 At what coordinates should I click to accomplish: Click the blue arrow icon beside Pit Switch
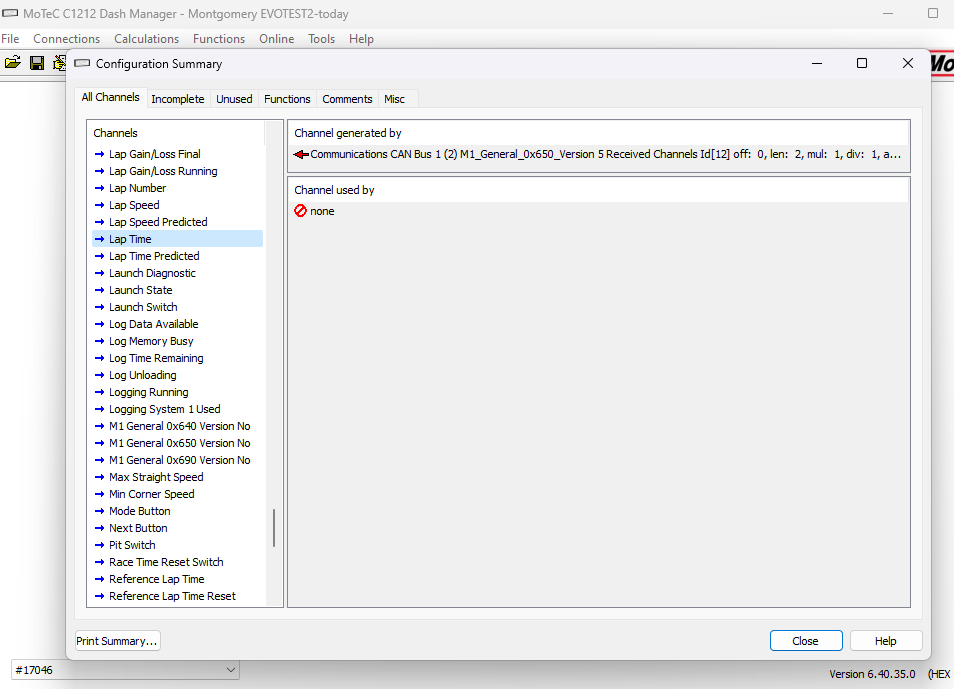pos(100,545)
